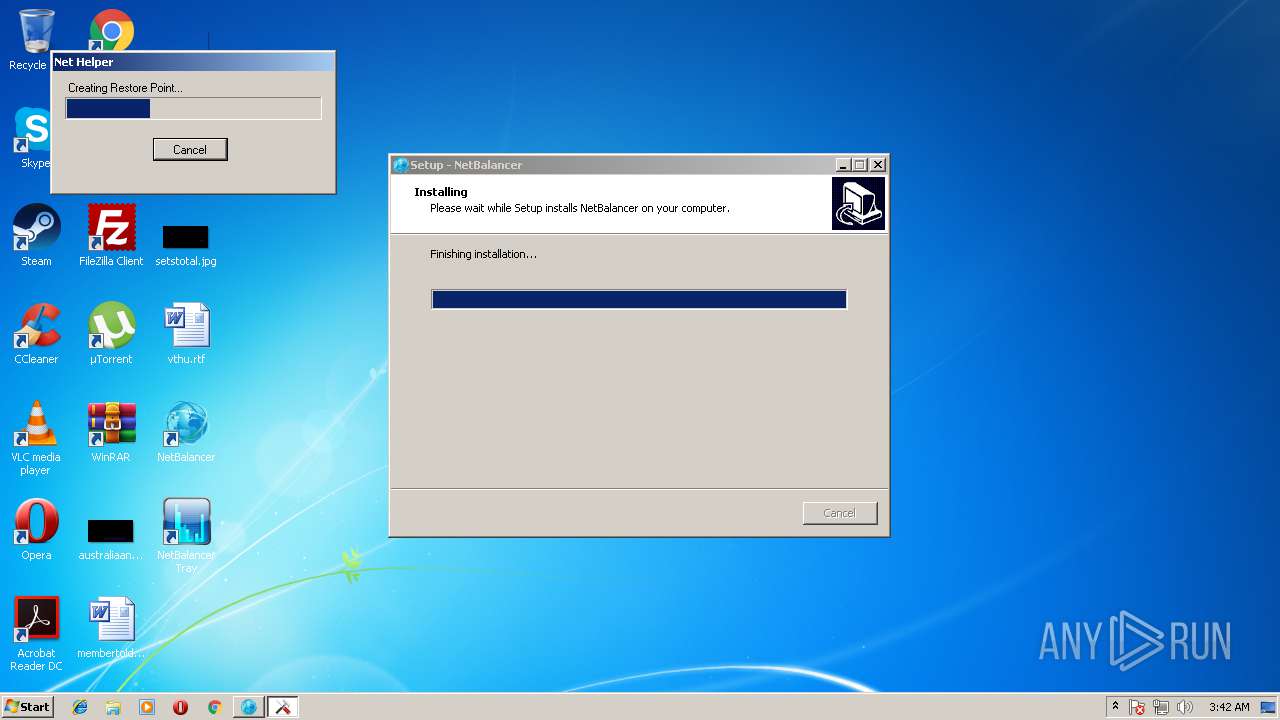Launch the Windows Media Player taskbar icon

point(147,707)
